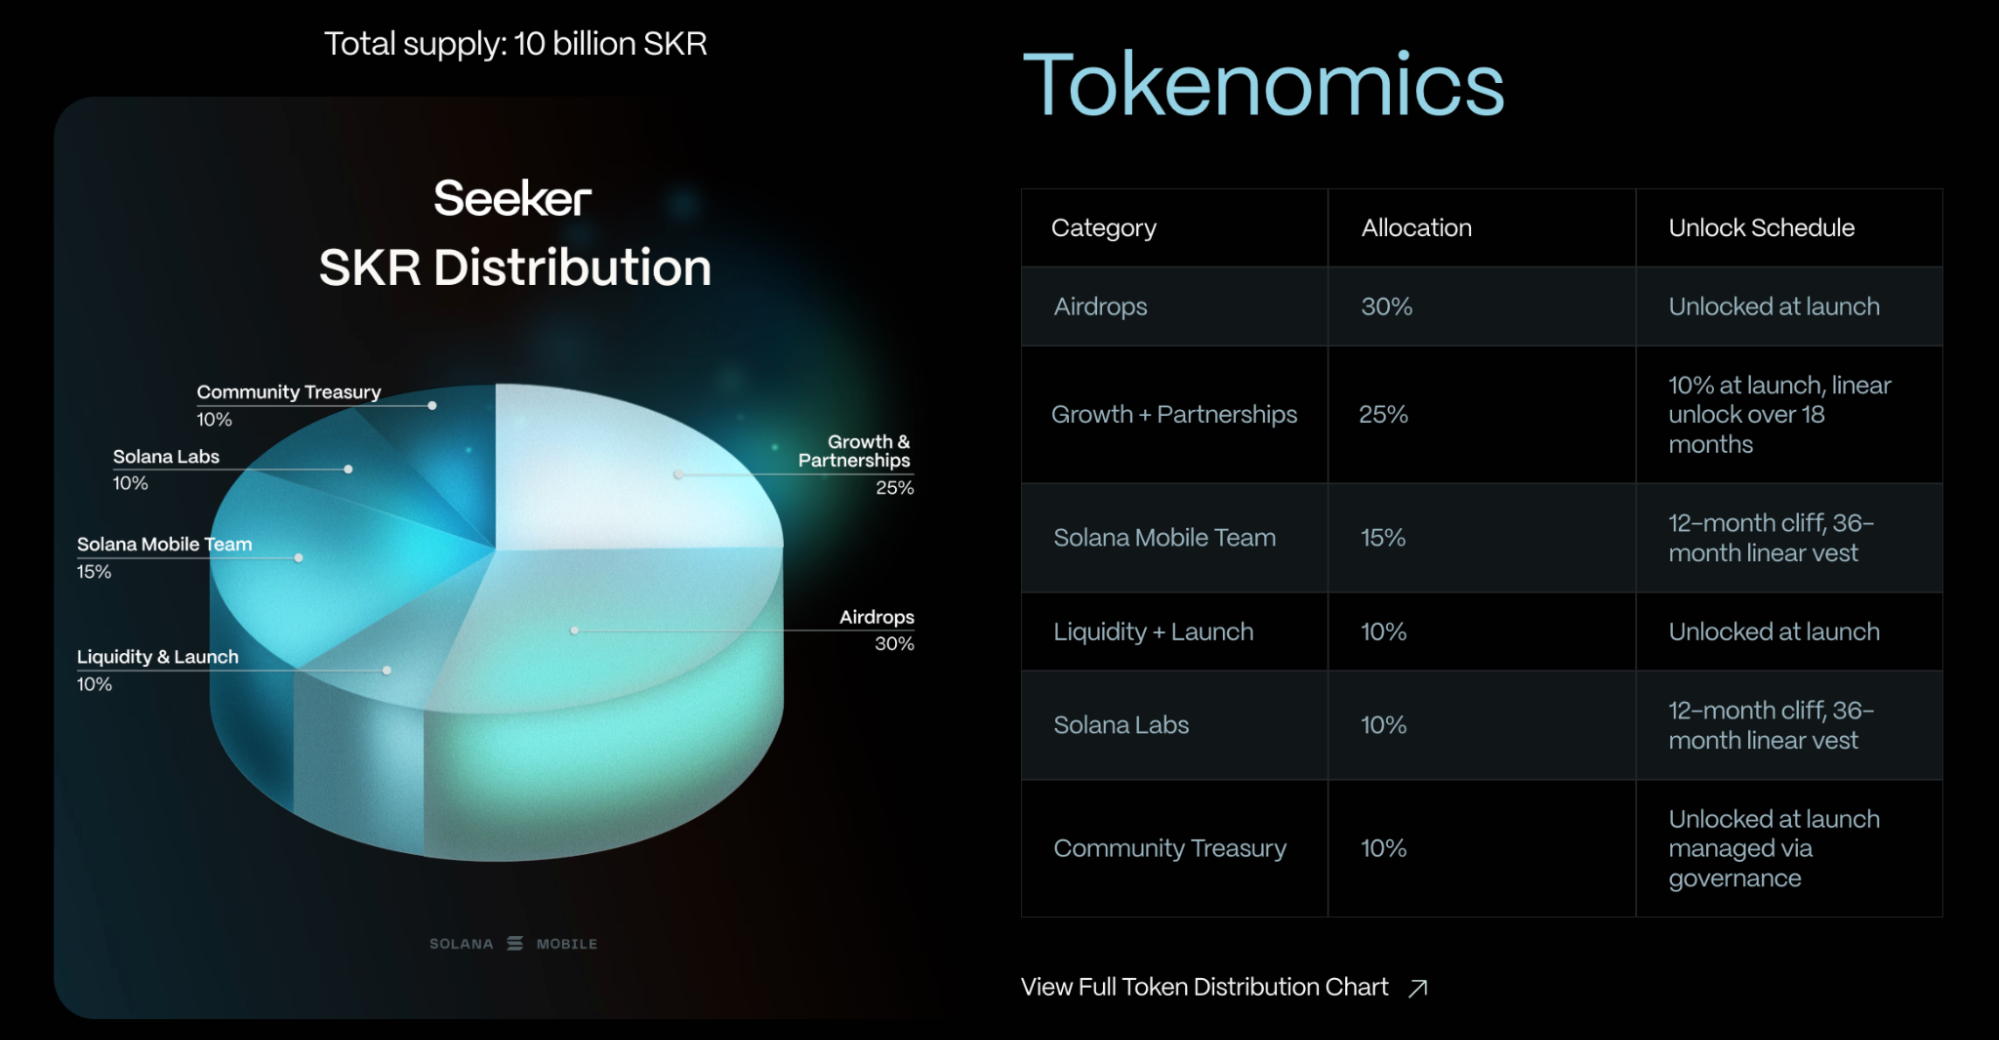Click the Solana Mobile logo icon below the pie chart
This screenshot has width=1999, height=1041.
514,943
